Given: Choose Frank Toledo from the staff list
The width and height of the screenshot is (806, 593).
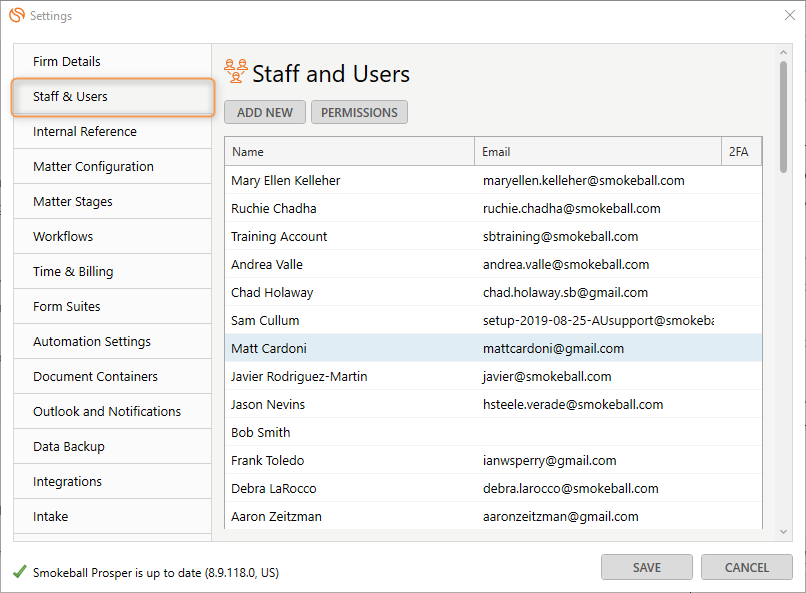Looking at the screenshot, I should pyautogui.click(x=493, y=460).
